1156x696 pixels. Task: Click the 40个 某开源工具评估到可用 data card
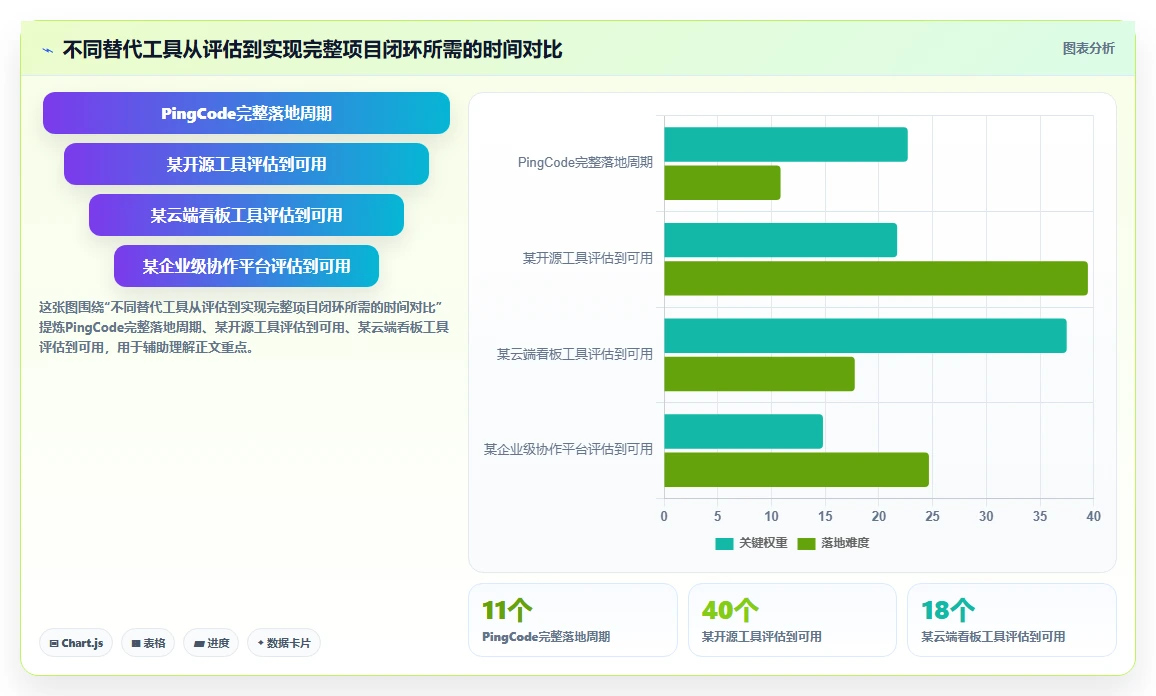pyautogui.click(x=793, y=620)
